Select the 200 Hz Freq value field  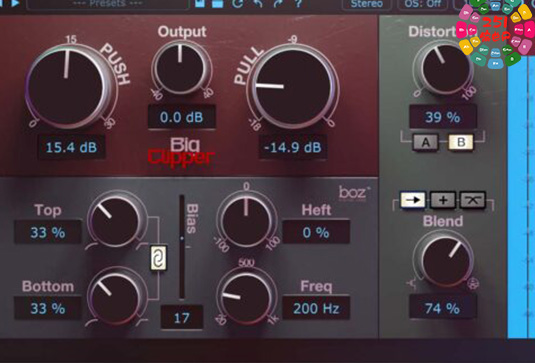316,309
